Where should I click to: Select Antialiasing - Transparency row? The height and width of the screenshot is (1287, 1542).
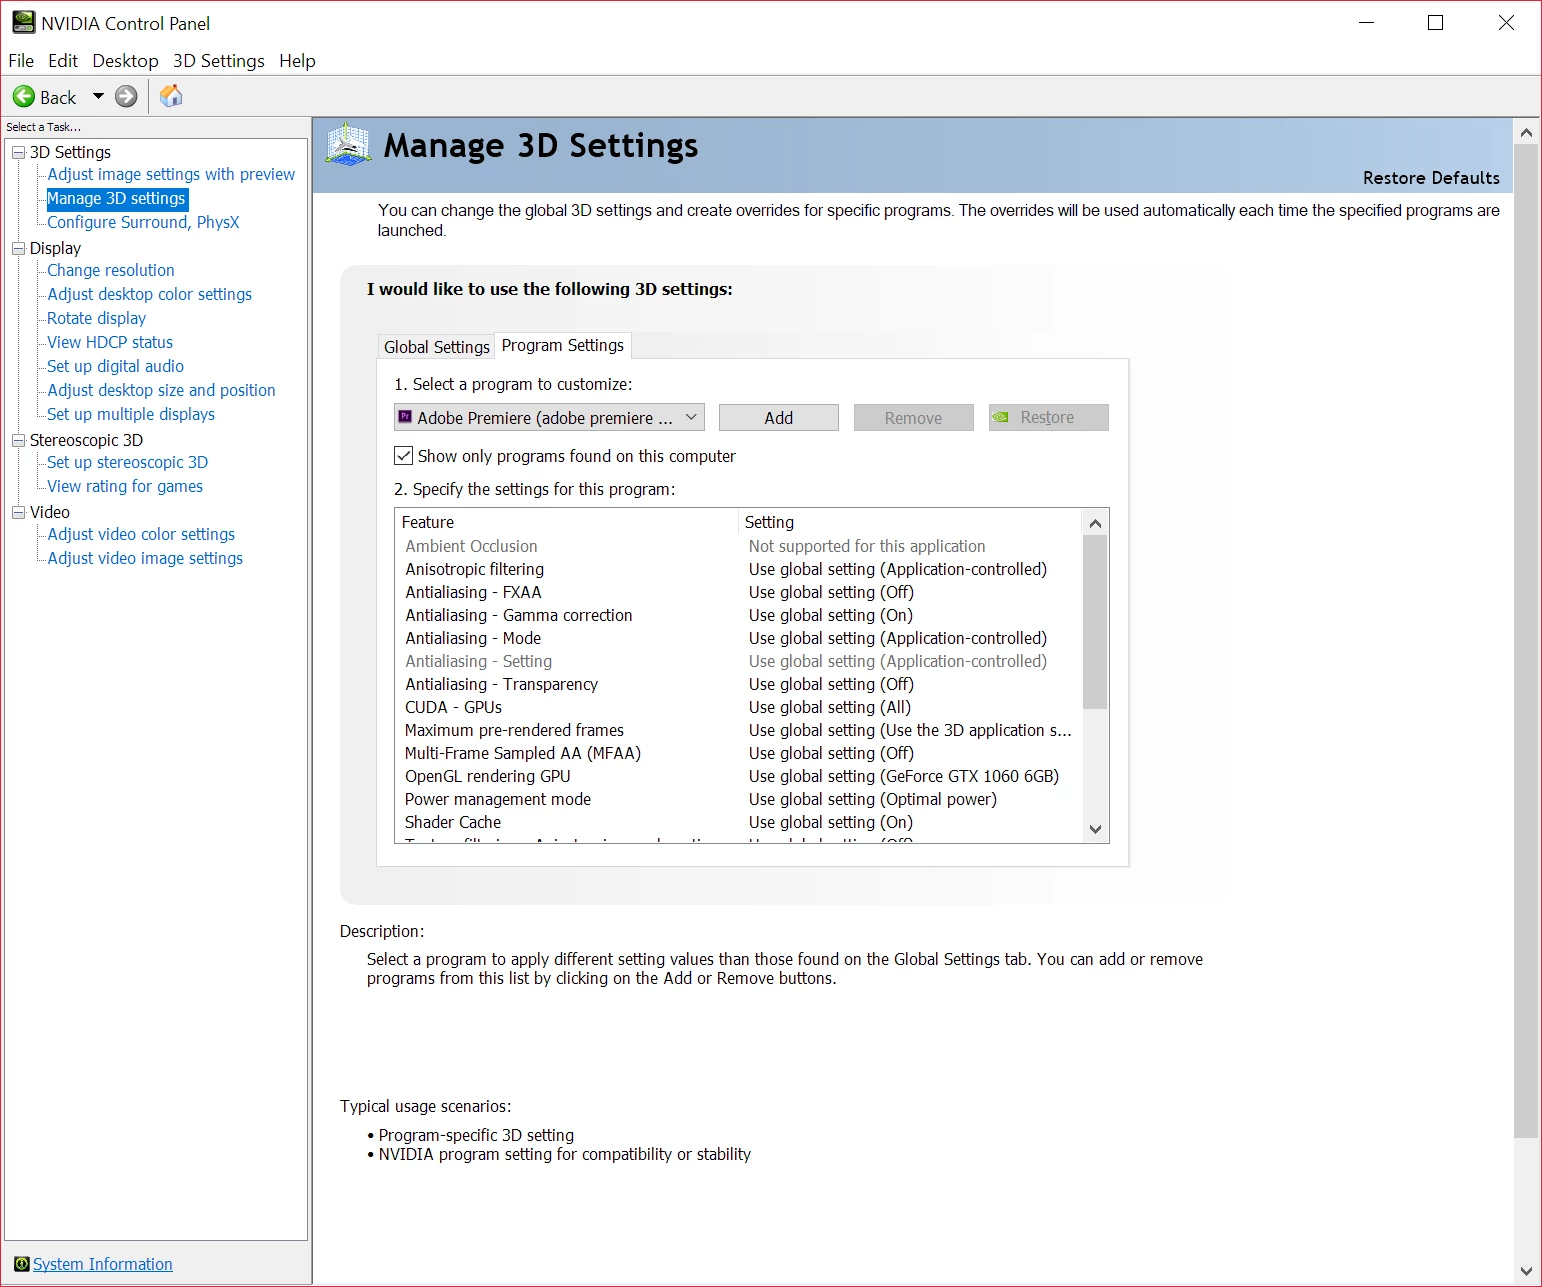tap(739, 684)
